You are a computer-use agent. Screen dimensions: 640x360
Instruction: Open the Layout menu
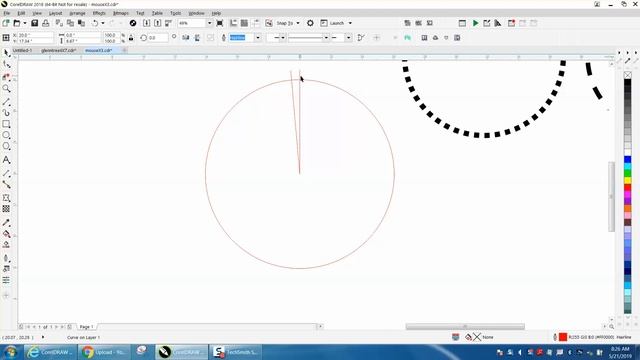click(56, 13)
